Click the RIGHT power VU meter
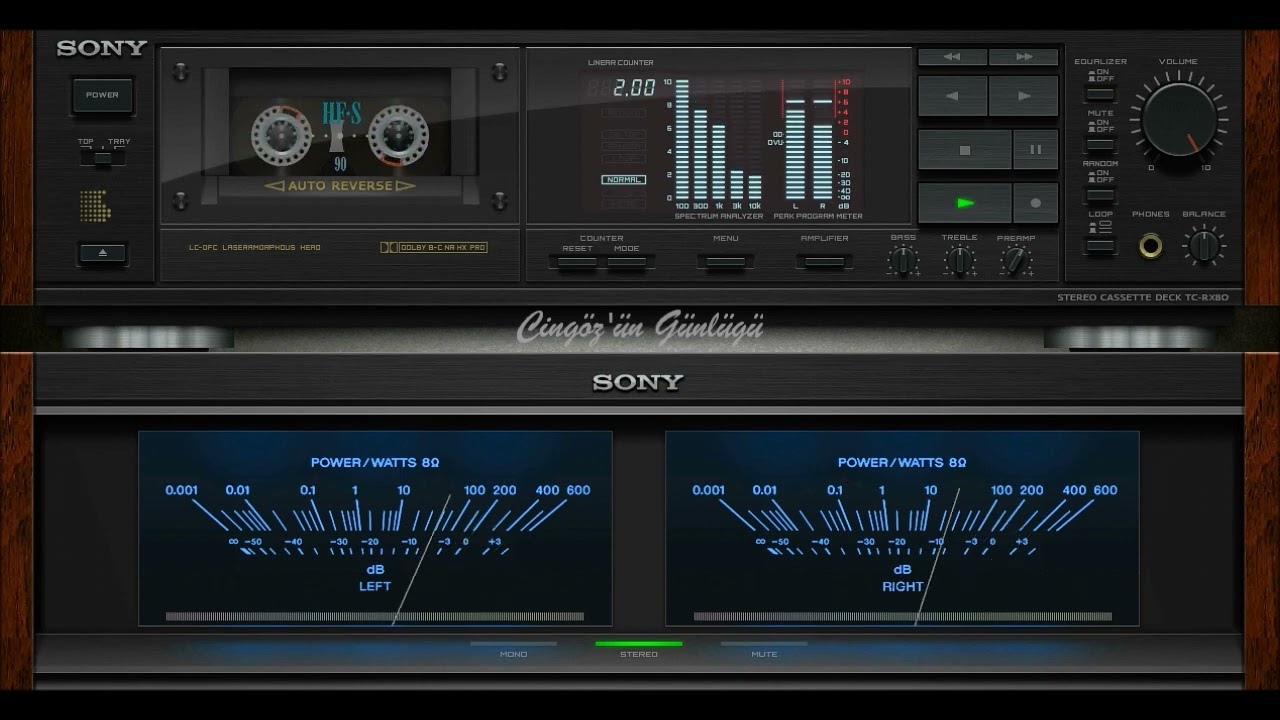Screen dimensions: 1280x720 click(902, 529)
